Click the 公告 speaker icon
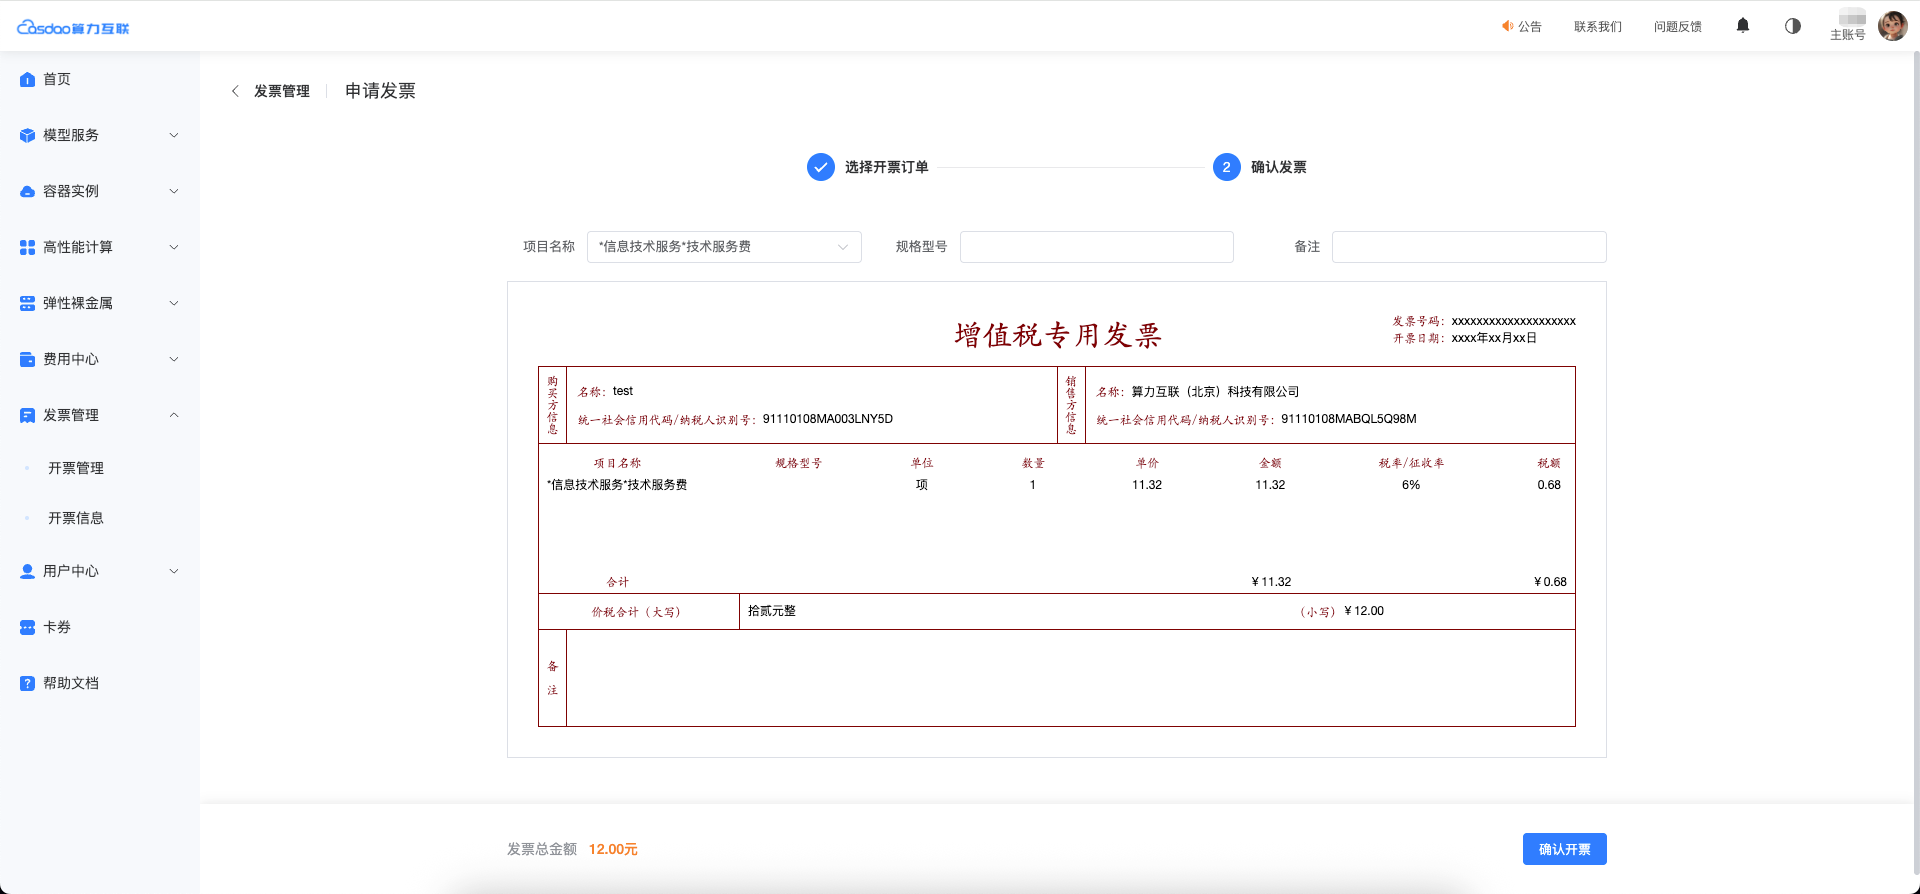1920x894 pixels. pos(1507,26)
